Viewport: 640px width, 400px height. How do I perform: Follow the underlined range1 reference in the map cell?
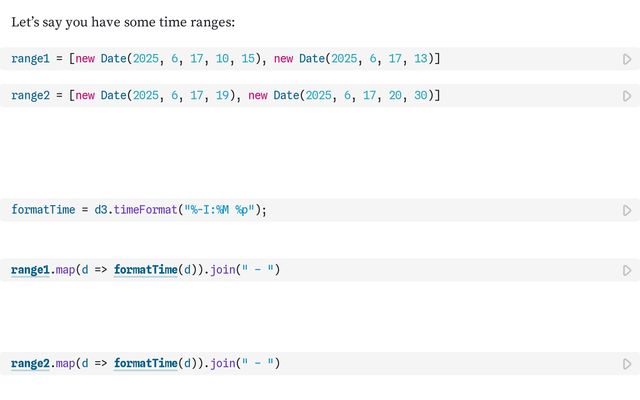pyautogui.click(x=30, y=270)
